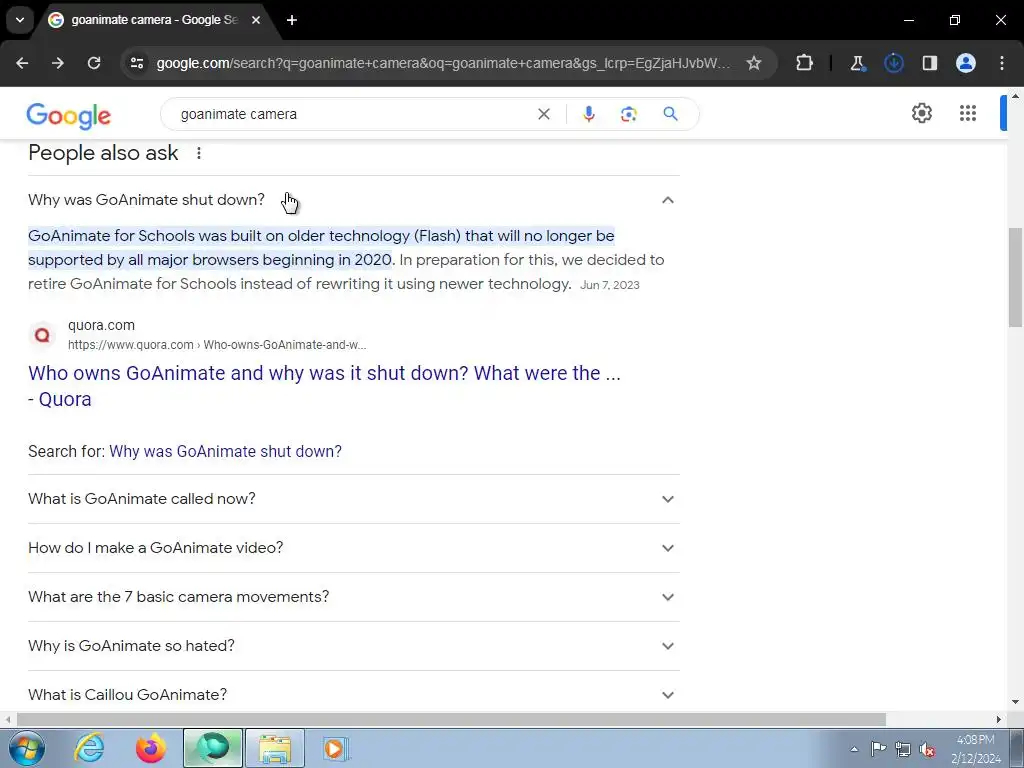Collapse Why was GoAnimate shut down

(x=353, y=200)
